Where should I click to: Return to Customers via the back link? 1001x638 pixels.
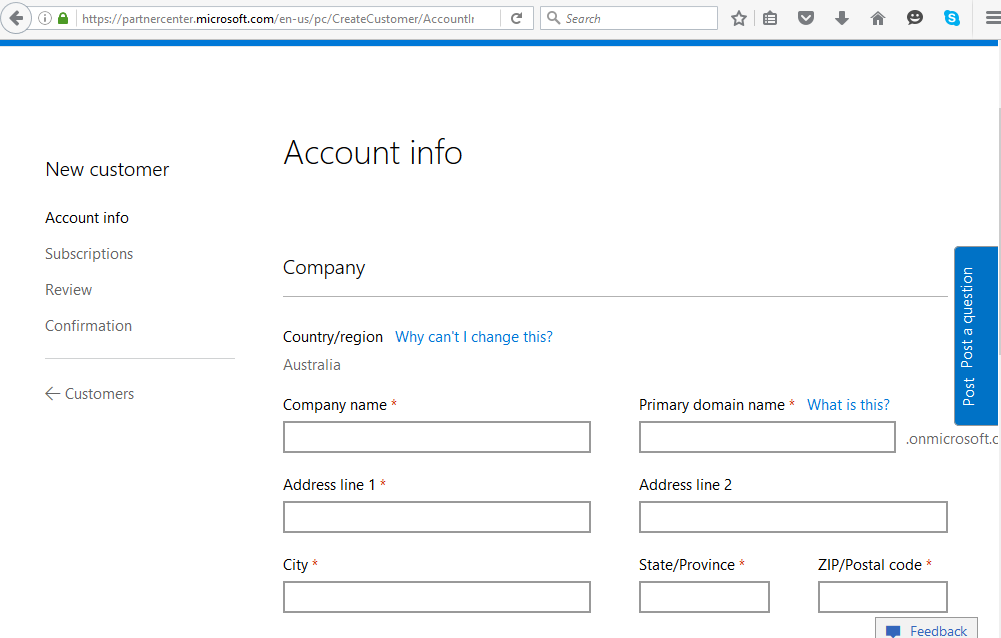point(89,393)
